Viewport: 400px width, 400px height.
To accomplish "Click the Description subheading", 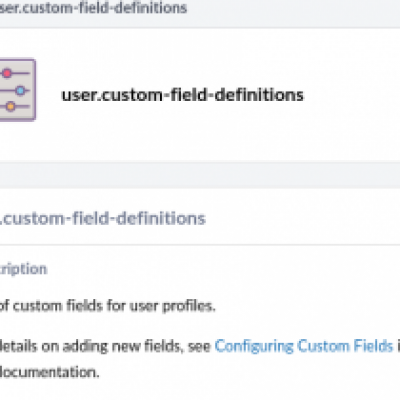I will (23, 269).
